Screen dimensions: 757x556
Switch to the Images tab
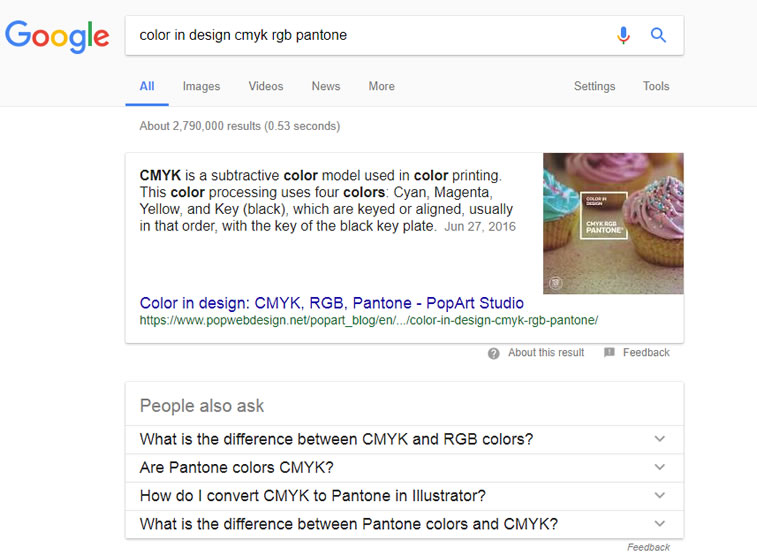(x=201, y=86)
